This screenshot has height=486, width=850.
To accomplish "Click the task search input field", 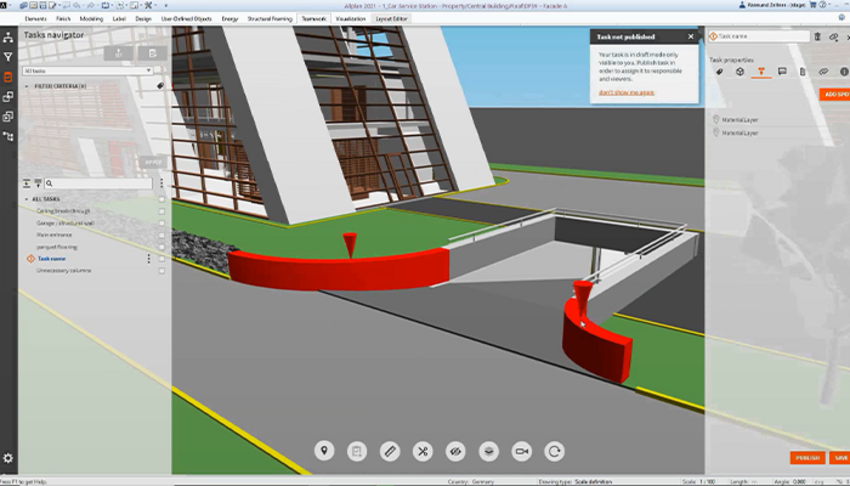I will point(100,184).
